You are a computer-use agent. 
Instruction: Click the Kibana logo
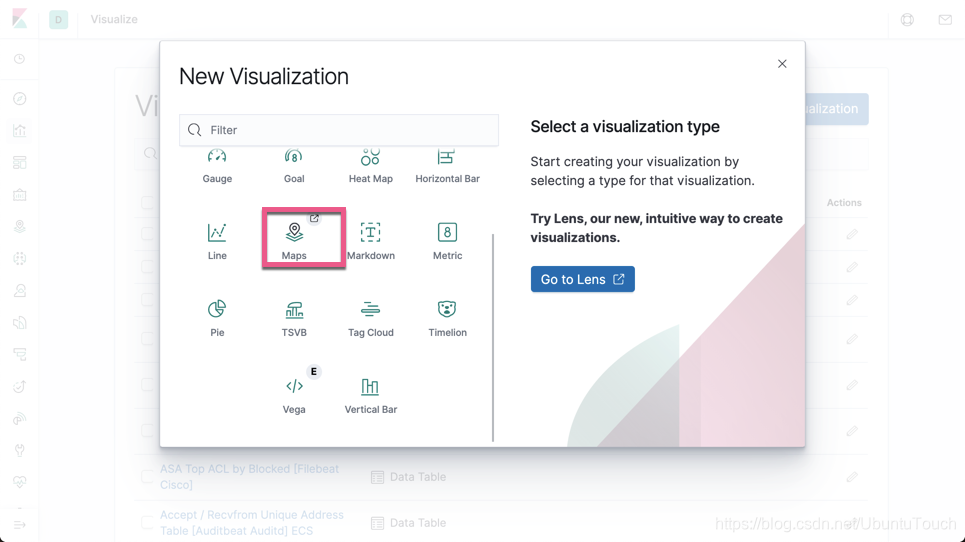click(x=20, y=19)
